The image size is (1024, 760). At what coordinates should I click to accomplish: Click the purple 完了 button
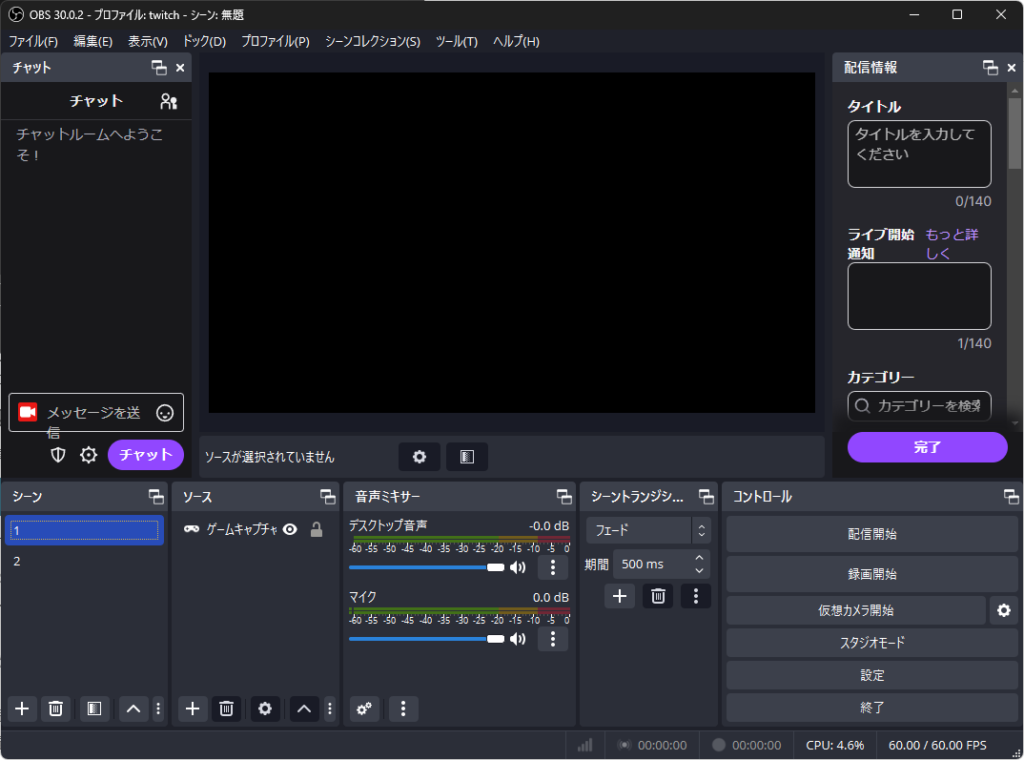[x=927, y=447]
